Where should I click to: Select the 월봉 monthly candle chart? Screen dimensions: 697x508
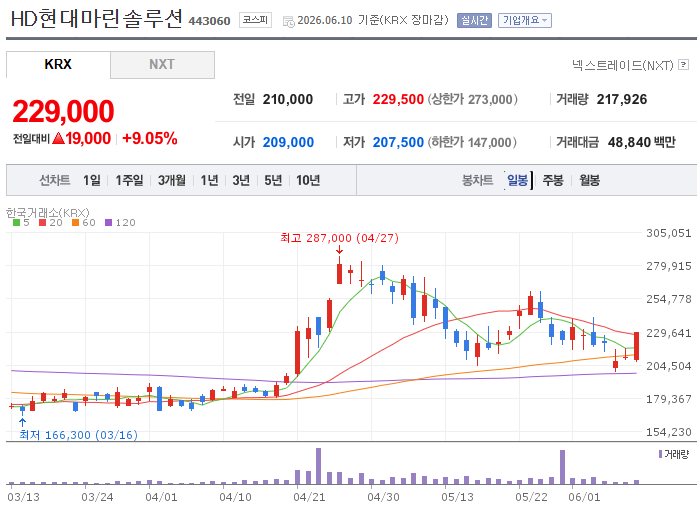point(589,180)
